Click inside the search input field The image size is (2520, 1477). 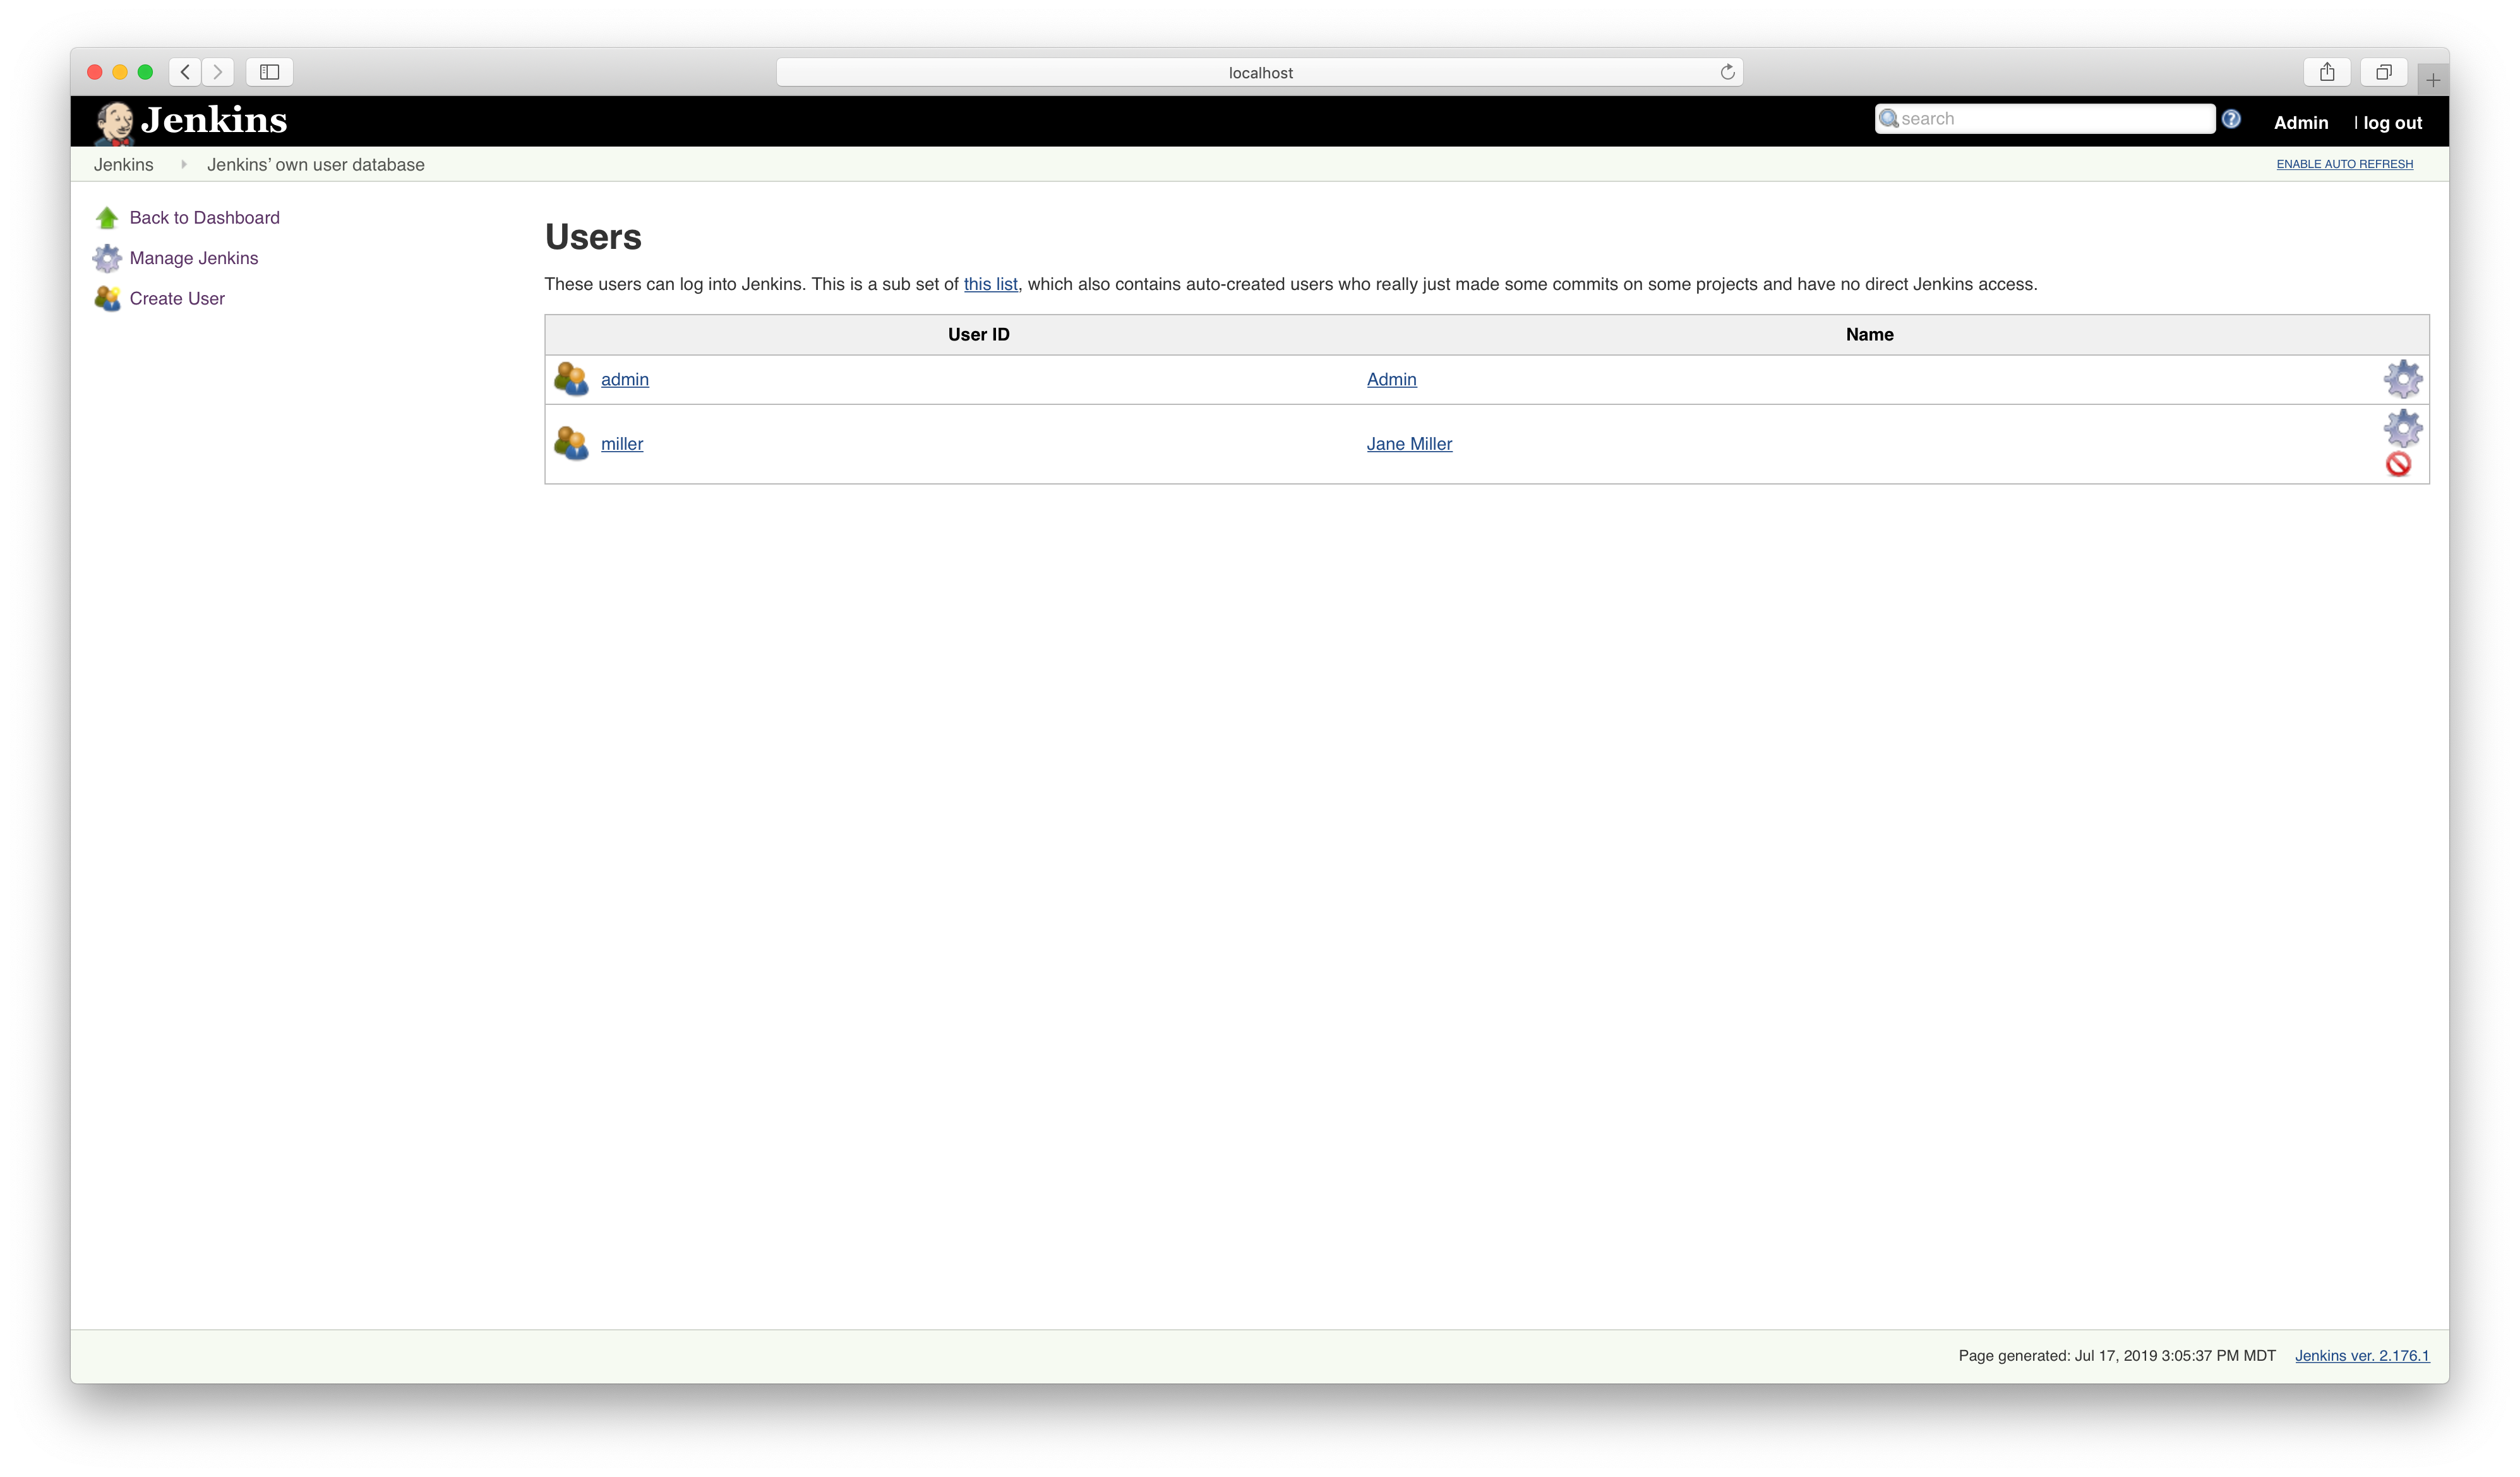click(x=2045, y=118)
